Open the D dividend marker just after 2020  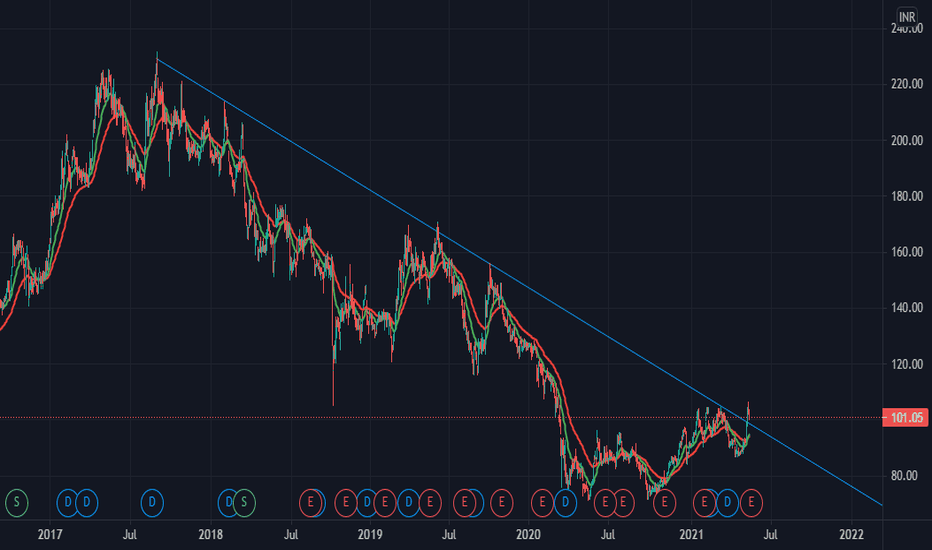coord(565,503)
